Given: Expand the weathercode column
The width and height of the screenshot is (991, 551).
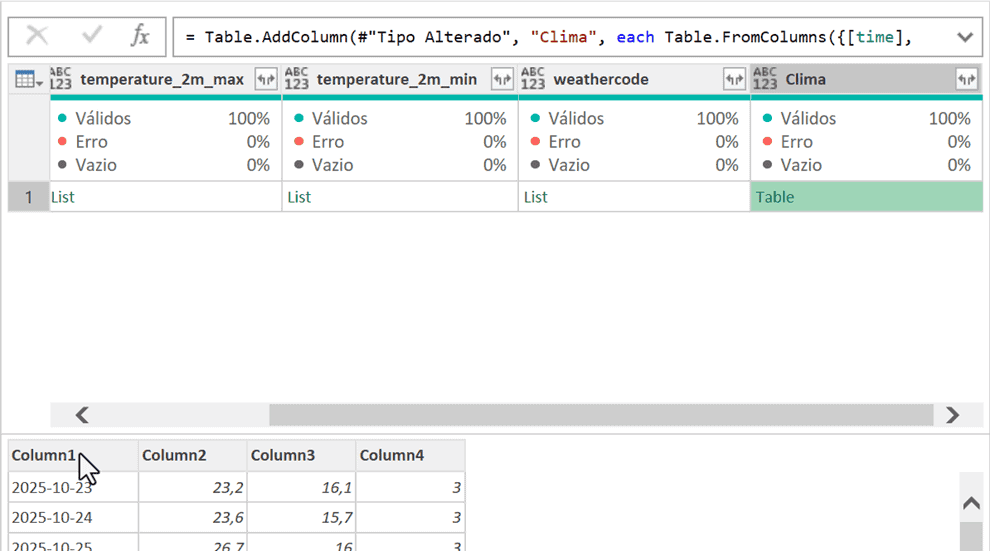Looking at the screenshot, I should click(x=734, y=79).
